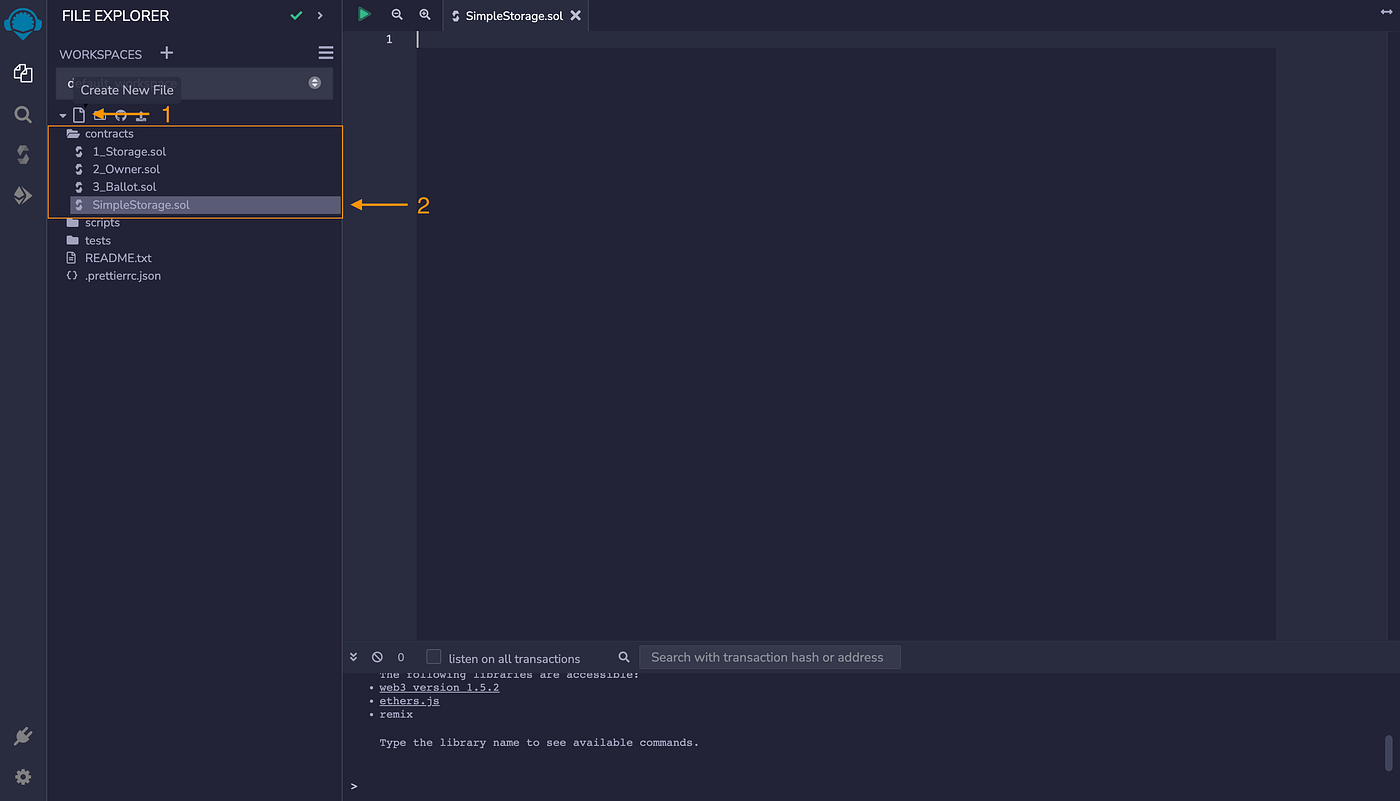
Task: Open Deploy and run transactions icon
Action: 23,195
